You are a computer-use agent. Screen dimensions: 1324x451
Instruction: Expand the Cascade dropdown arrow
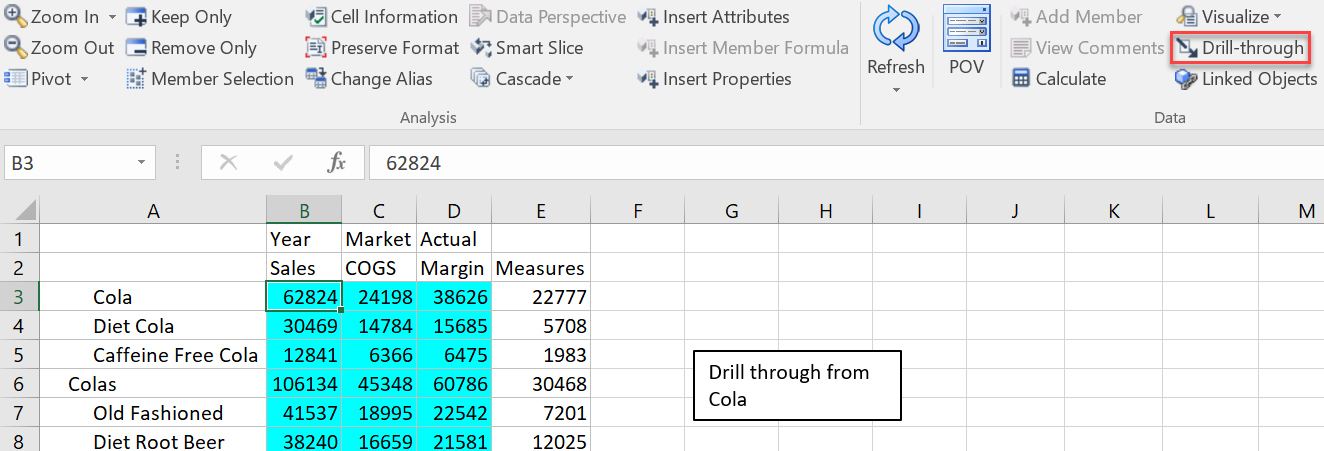569,79
